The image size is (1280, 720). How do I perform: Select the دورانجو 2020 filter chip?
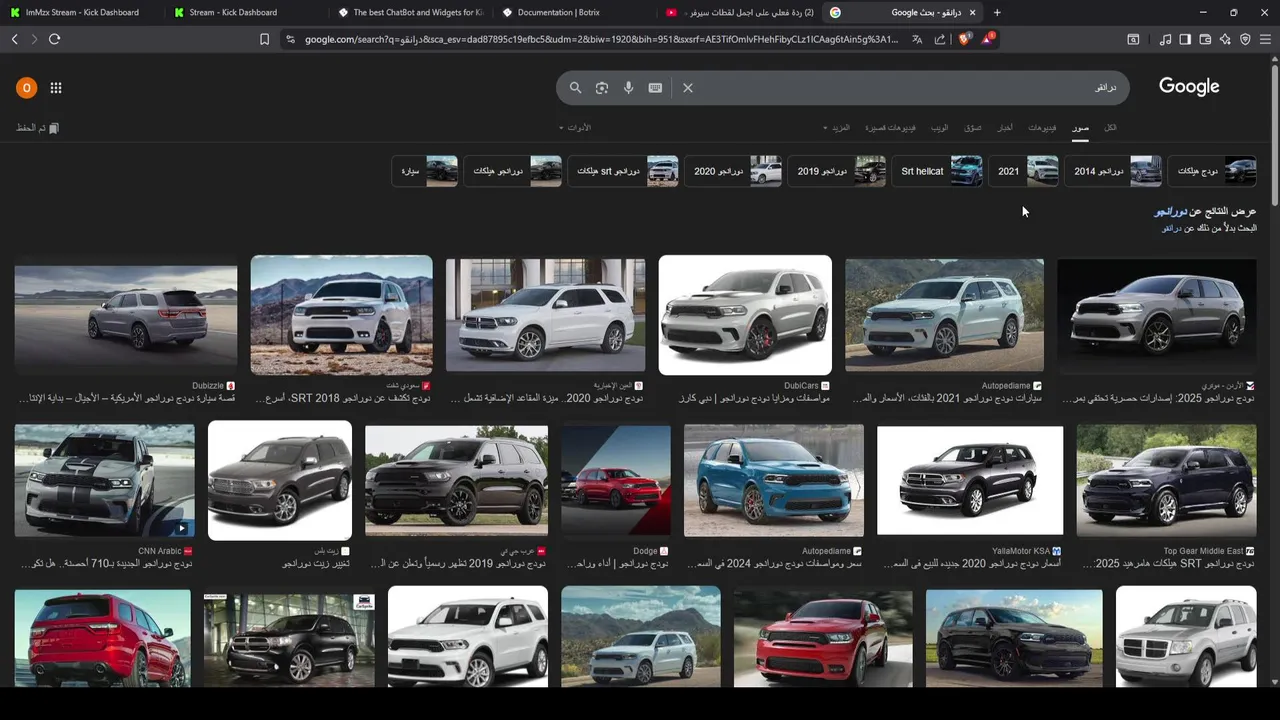click(733, 171)
